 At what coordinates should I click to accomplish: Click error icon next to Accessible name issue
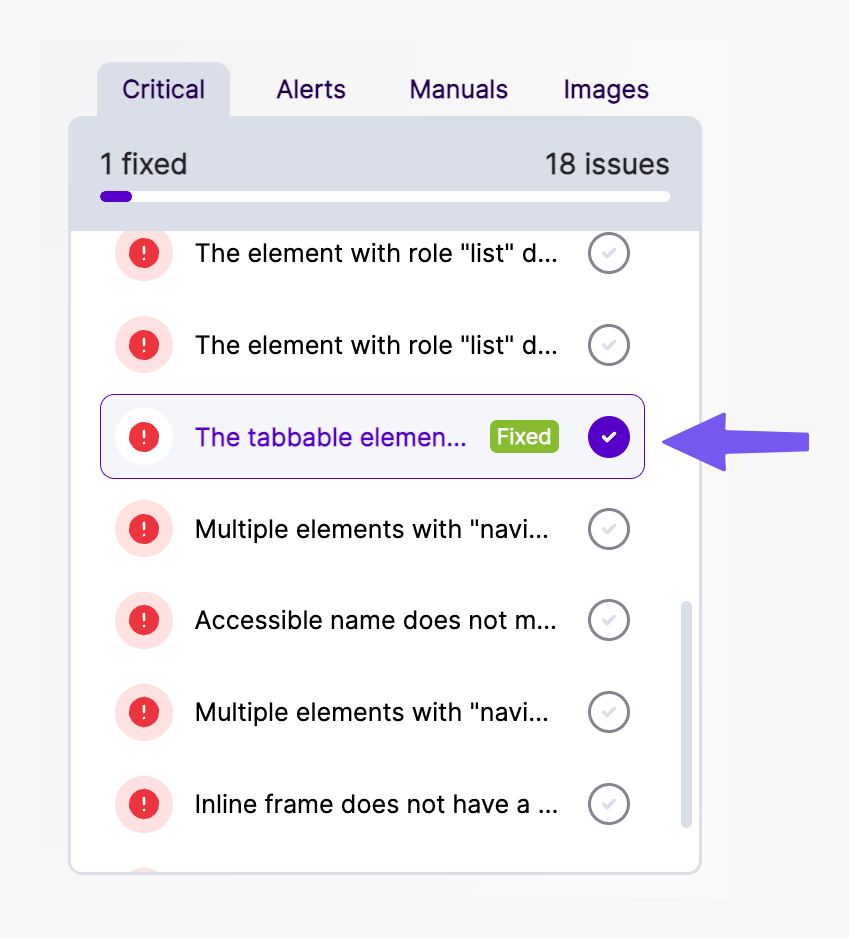(x=144, y=621)
